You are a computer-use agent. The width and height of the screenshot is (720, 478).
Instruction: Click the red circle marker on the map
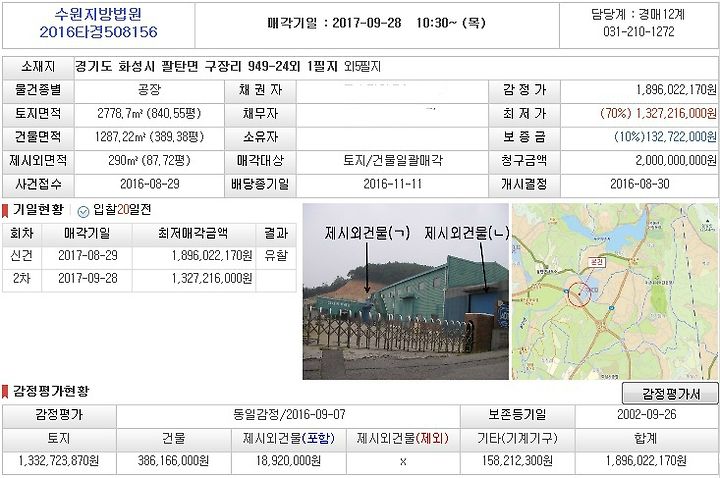click(x=579, y=294)
